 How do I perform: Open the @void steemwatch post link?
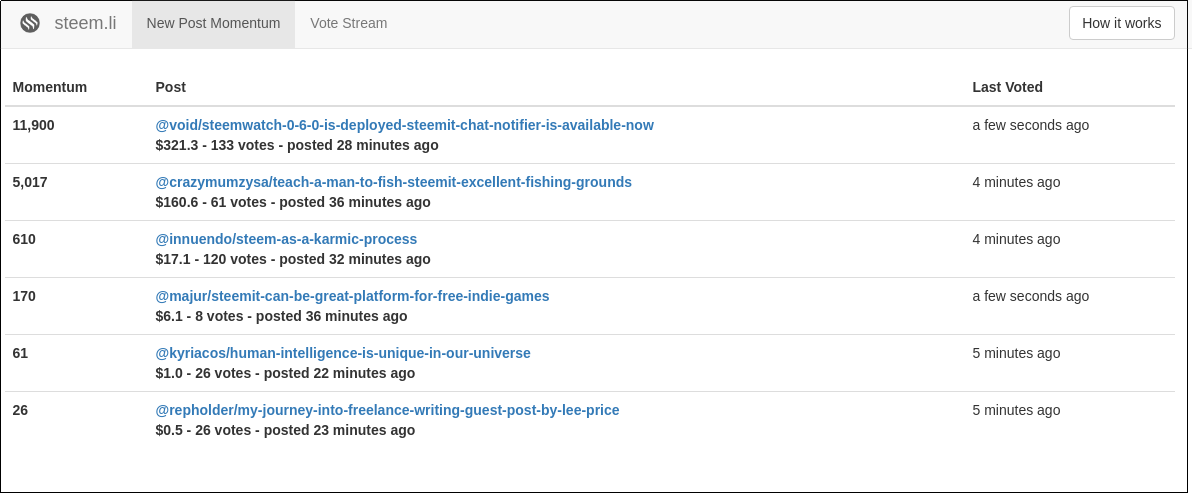404,125
